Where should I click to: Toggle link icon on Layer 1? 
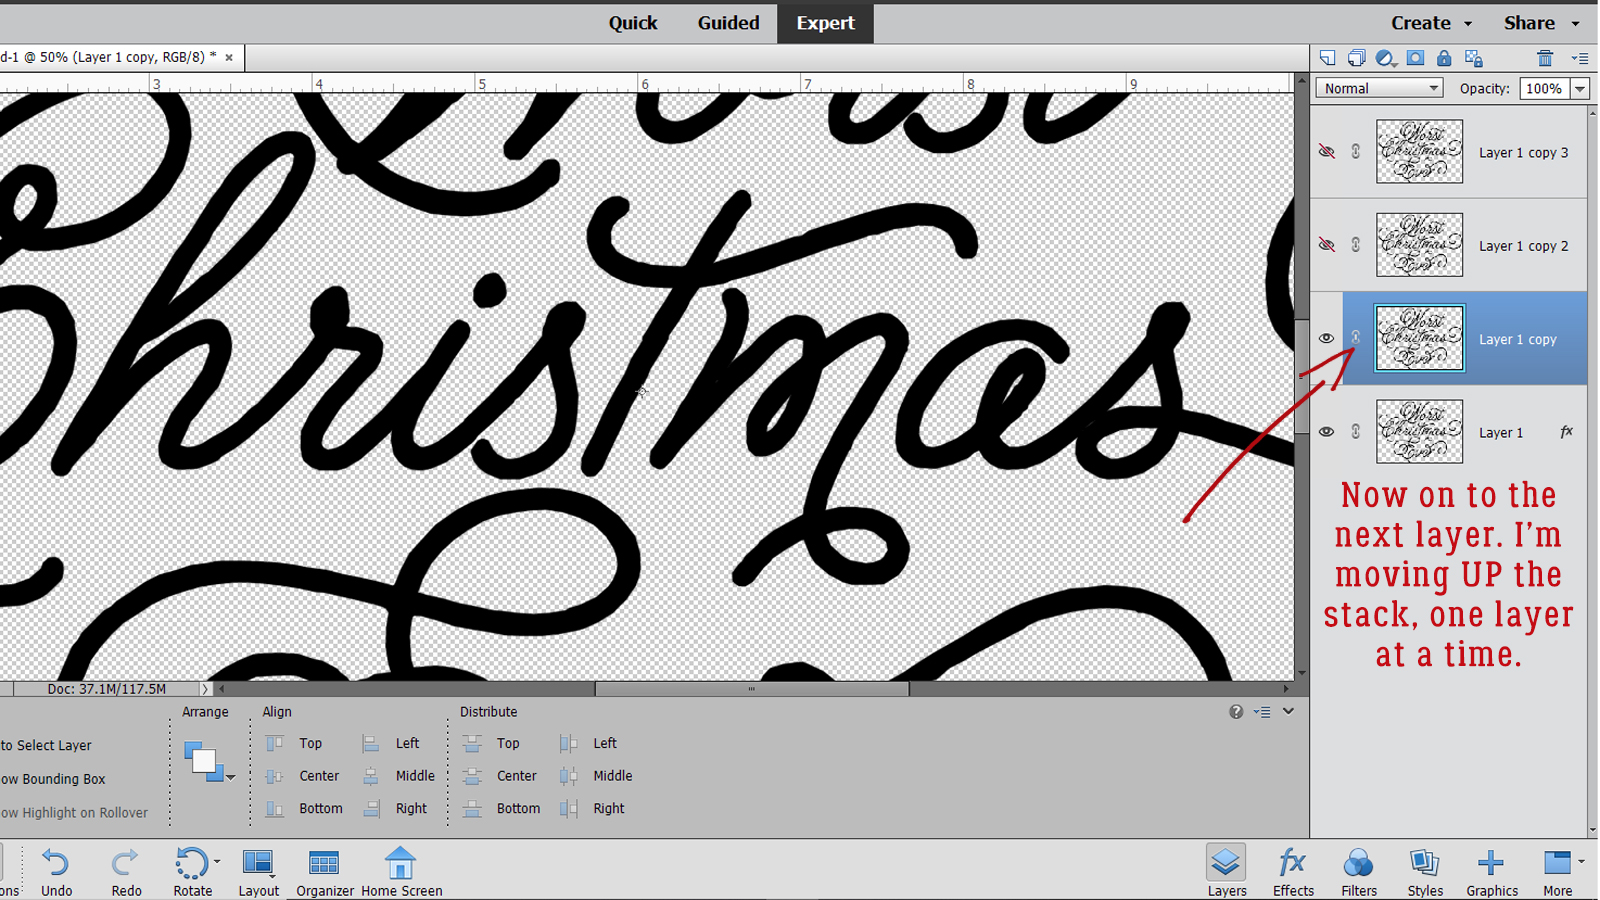pos(1356,432)
